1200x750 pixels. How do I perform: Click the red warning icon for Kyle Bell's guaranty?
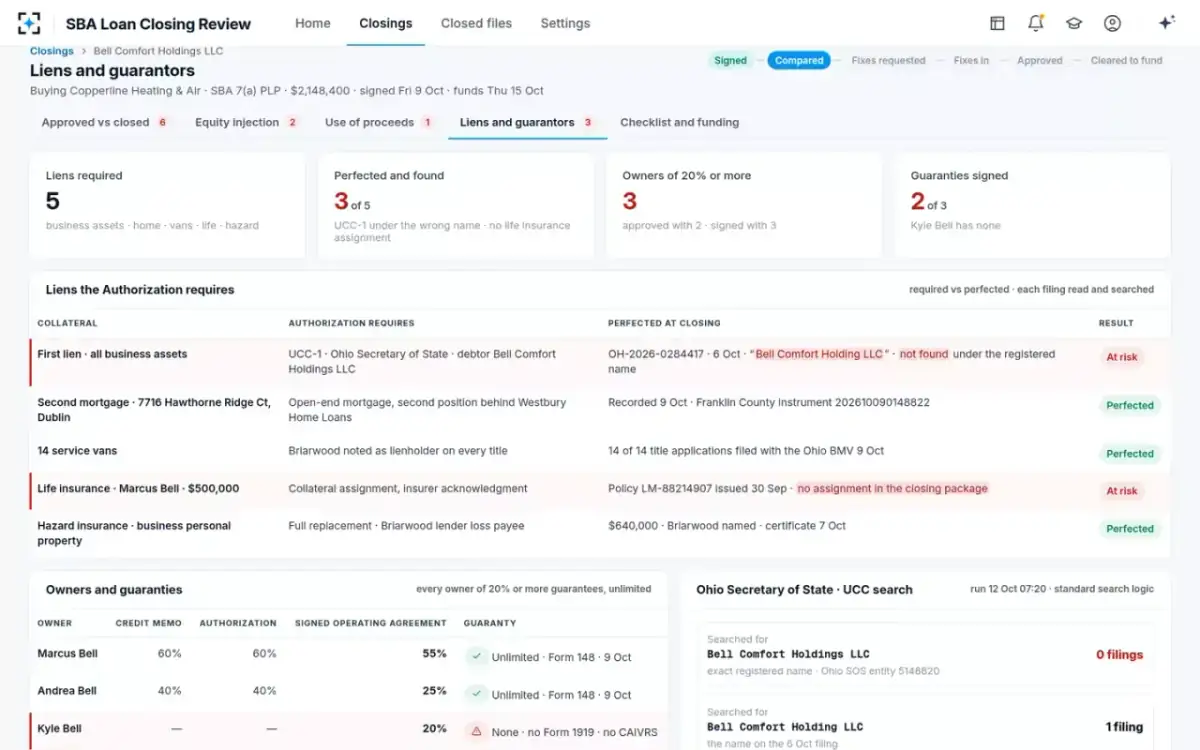476,731
